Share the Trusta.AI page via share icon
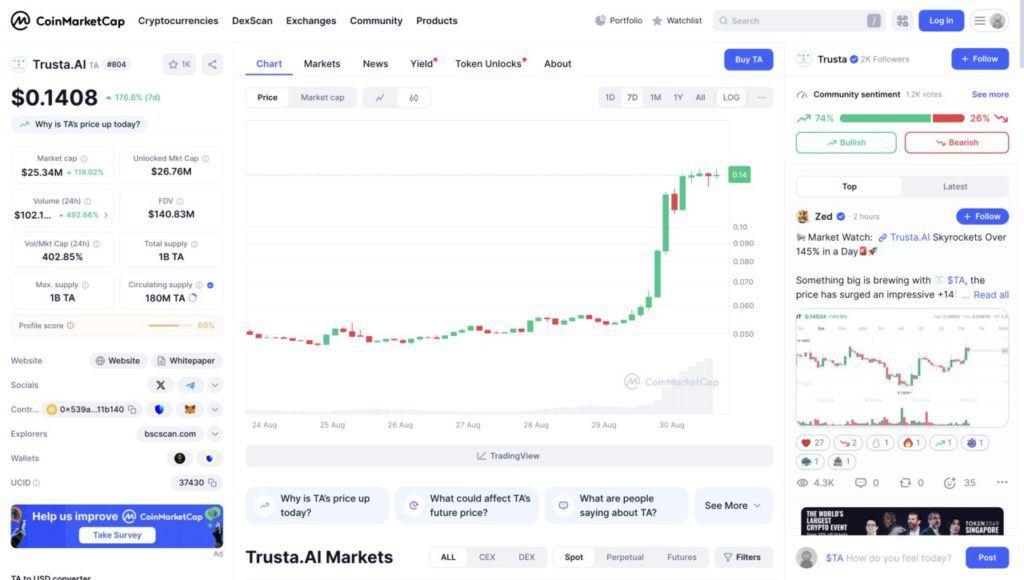Screen dimensions: 1024x580 click(211, 64)
